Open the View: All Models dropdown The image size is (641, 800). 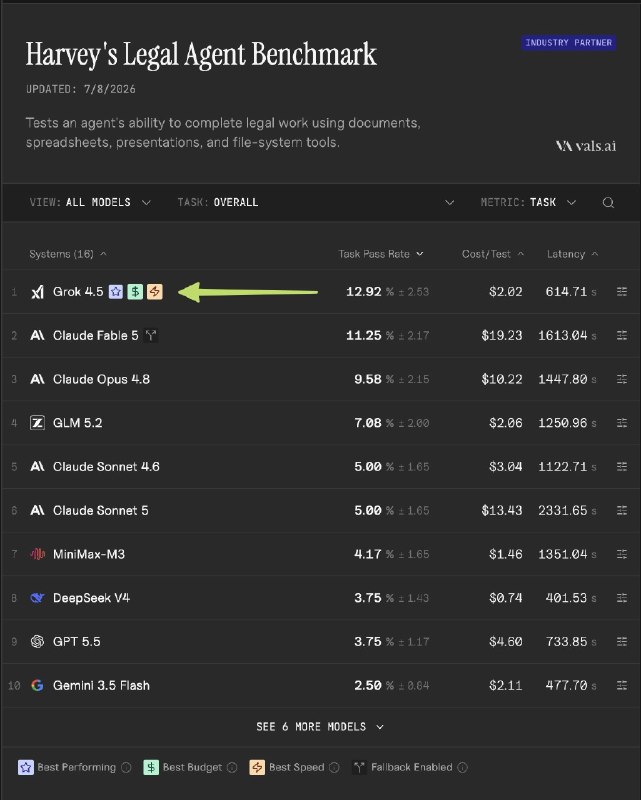[x=90, y=203]
